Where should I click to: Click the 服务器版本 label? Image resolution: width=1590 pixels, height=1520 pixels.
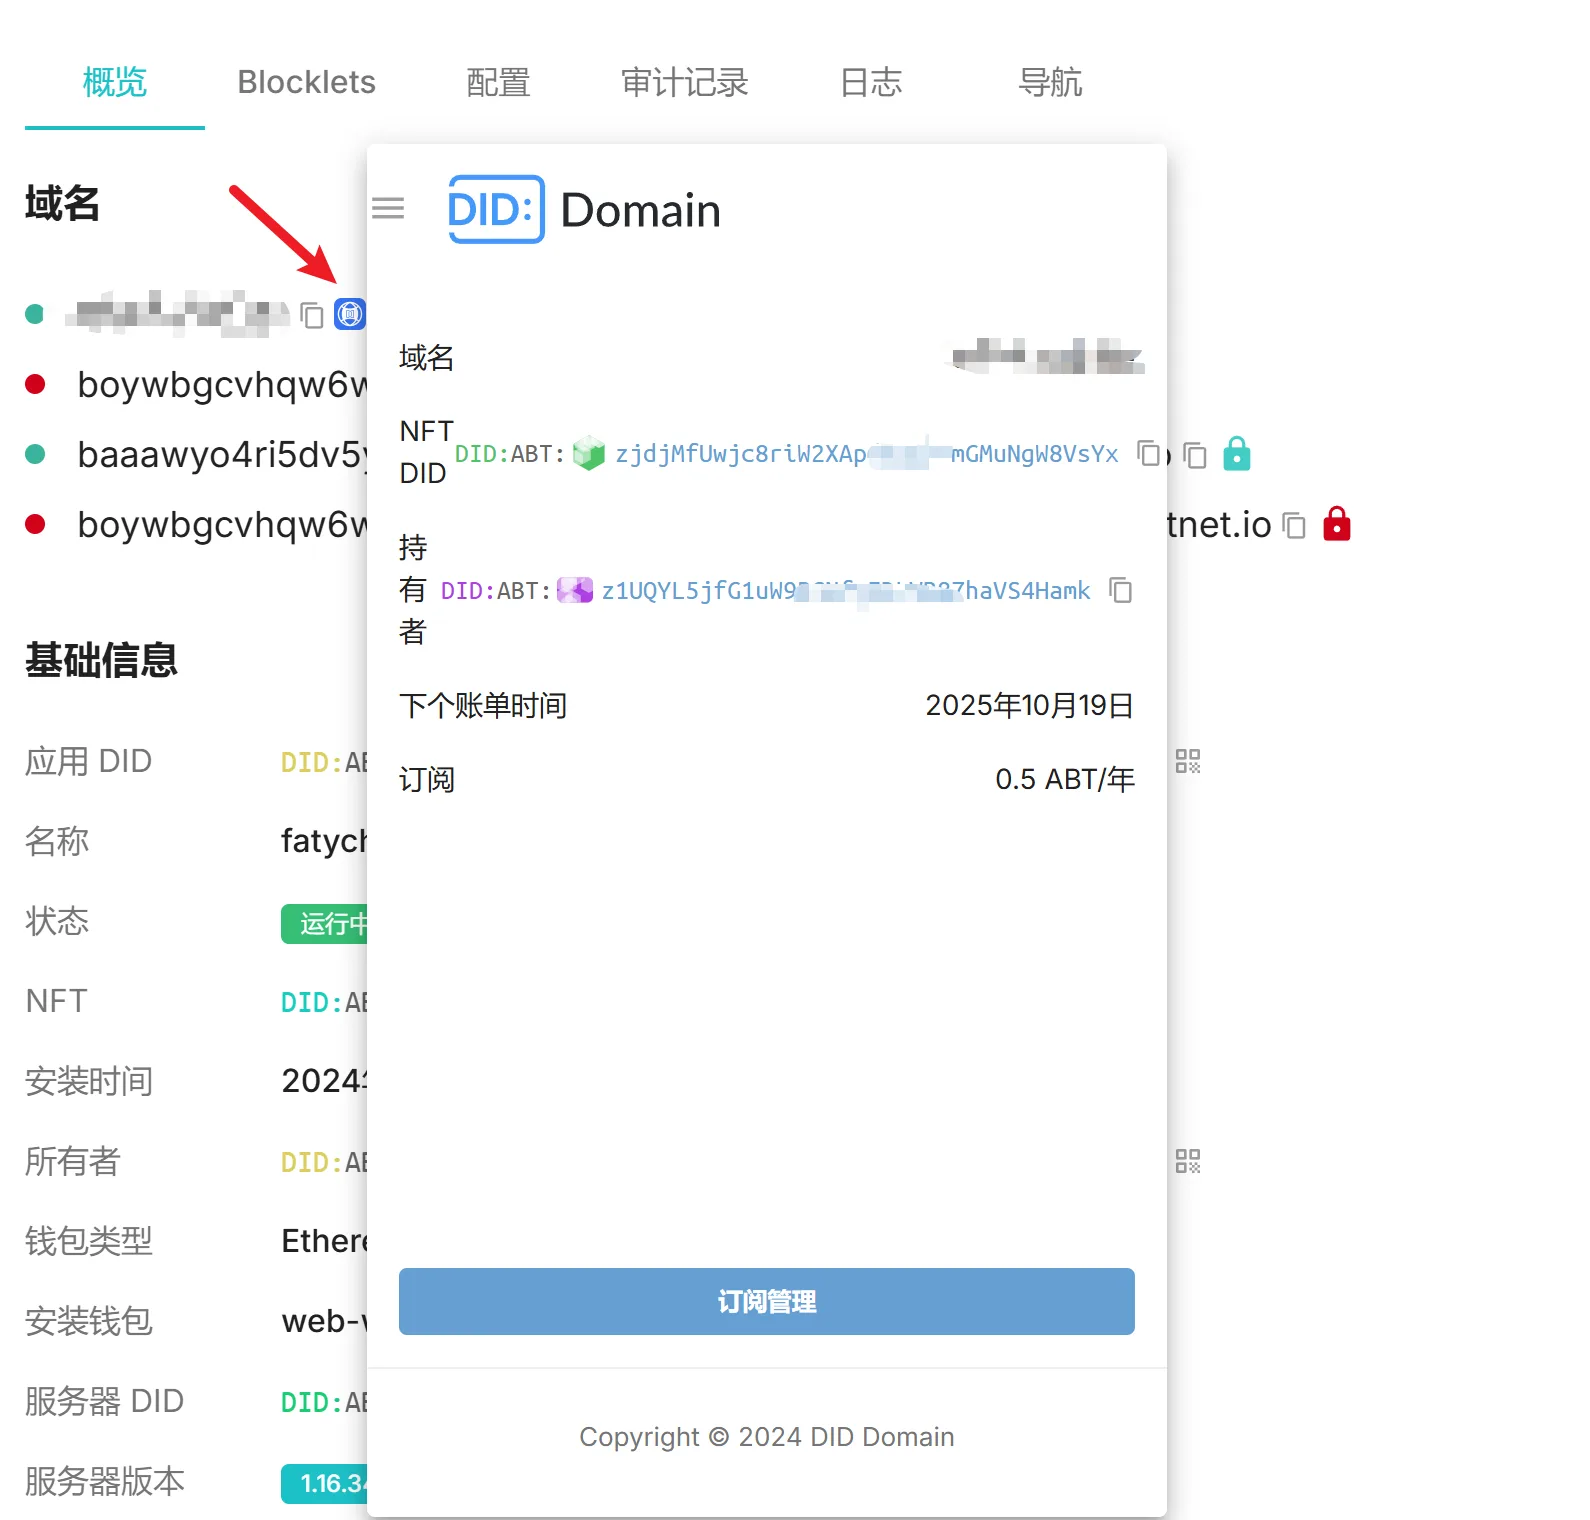105,1481
